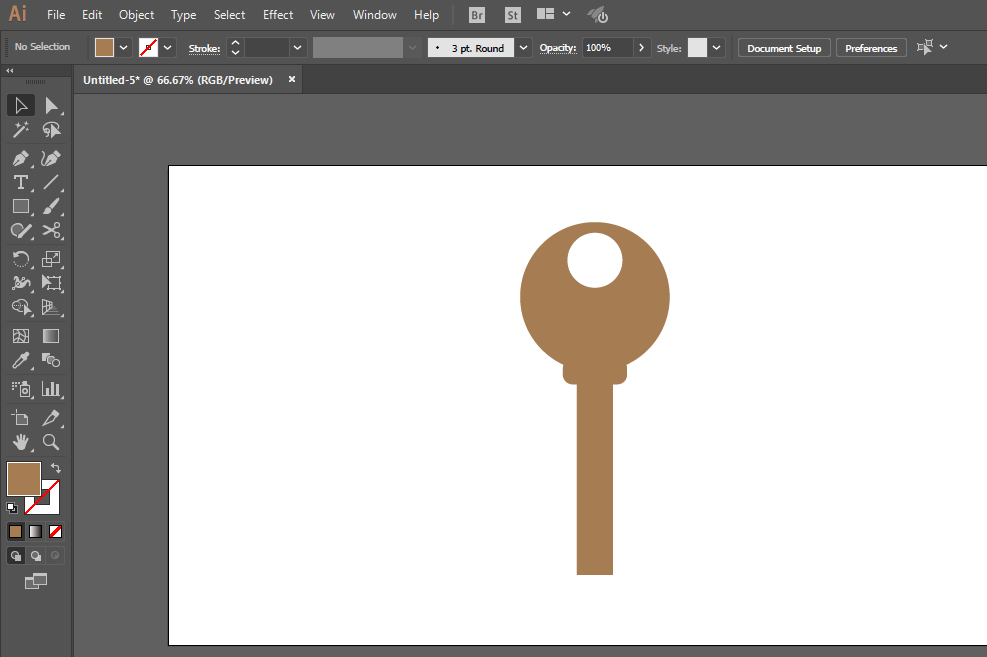
Task: Select the Magic Wand tool
Action: (20, 131)
